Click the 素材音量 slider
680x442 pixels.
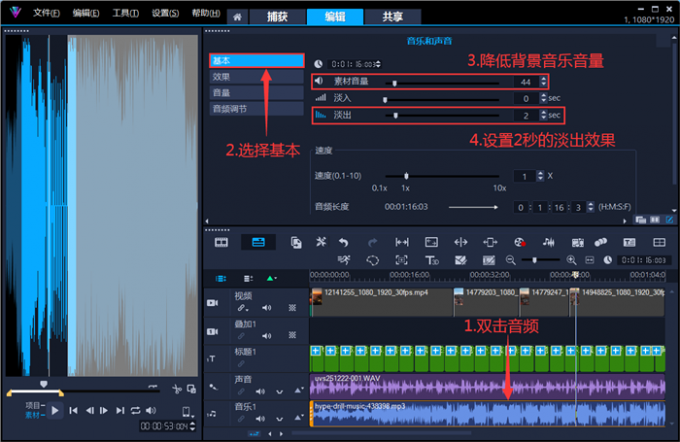click(x=442, y=82)
